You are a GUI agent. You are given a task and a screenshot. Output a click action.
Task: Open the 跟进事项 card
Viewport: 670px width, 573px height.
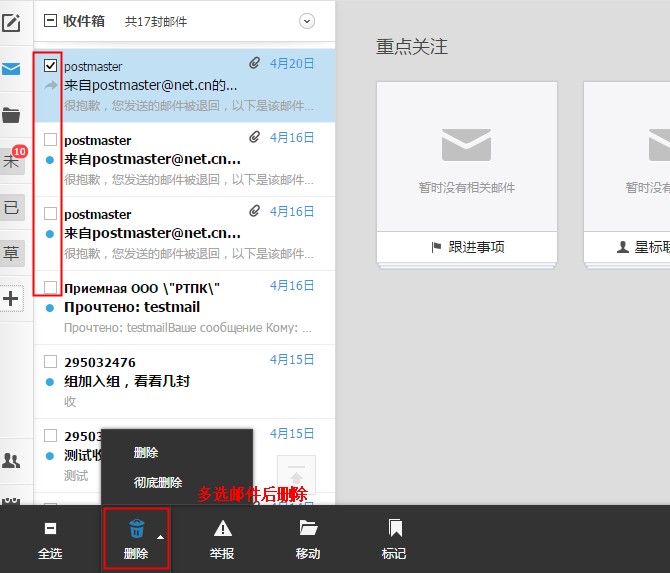point(466,247)
